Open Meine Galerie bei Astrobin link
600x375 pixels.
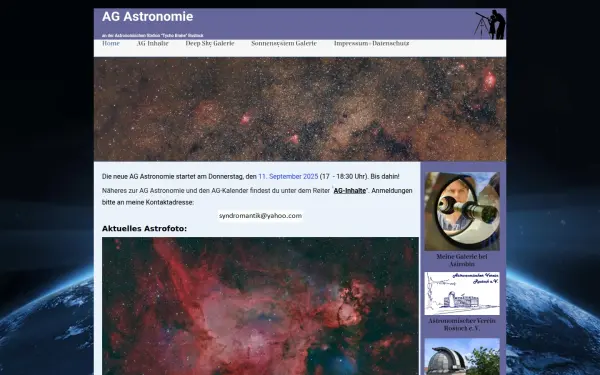462,260
